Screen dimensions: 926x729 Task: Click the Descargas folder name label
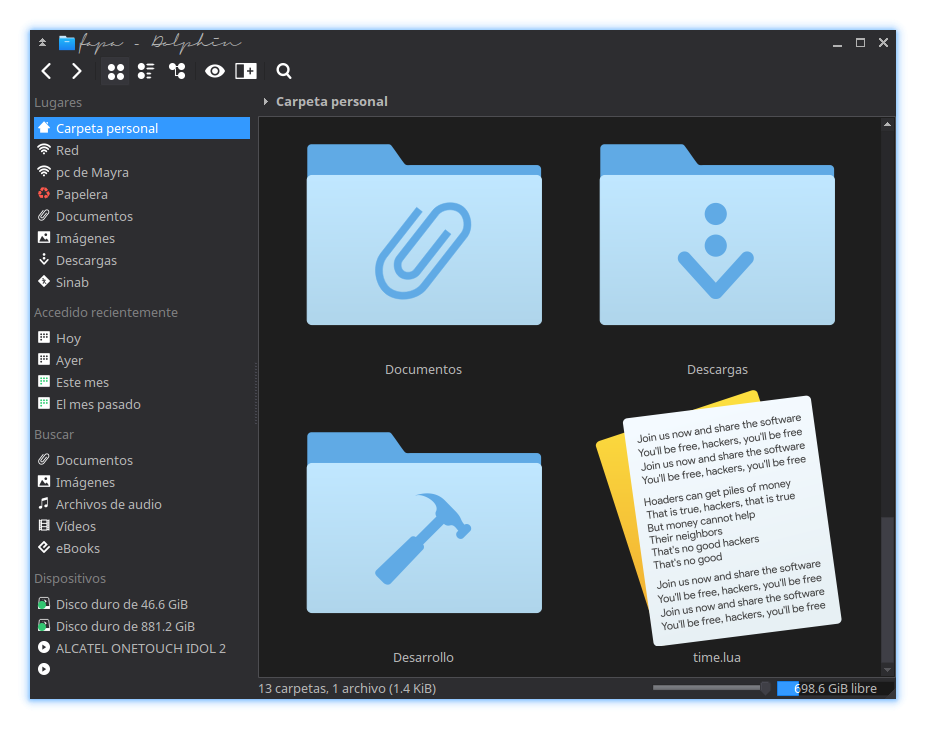coord(717,370)
